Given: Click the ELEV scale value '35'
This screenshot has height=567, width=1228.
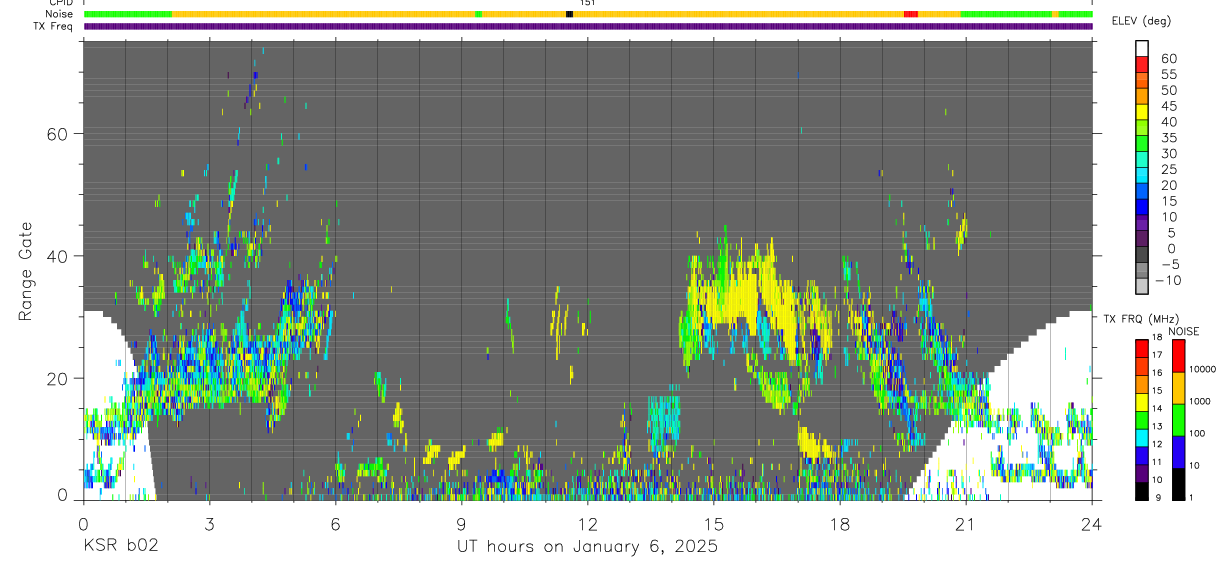Looking at the screenshot, I should 1169,138.
